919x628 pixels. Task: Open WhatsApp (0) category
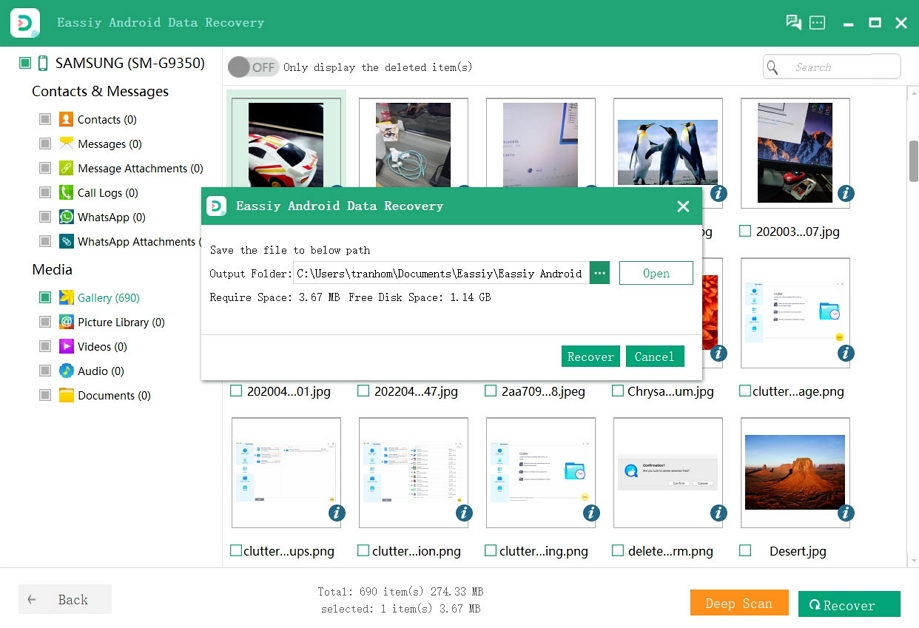[x=111, y=218]
